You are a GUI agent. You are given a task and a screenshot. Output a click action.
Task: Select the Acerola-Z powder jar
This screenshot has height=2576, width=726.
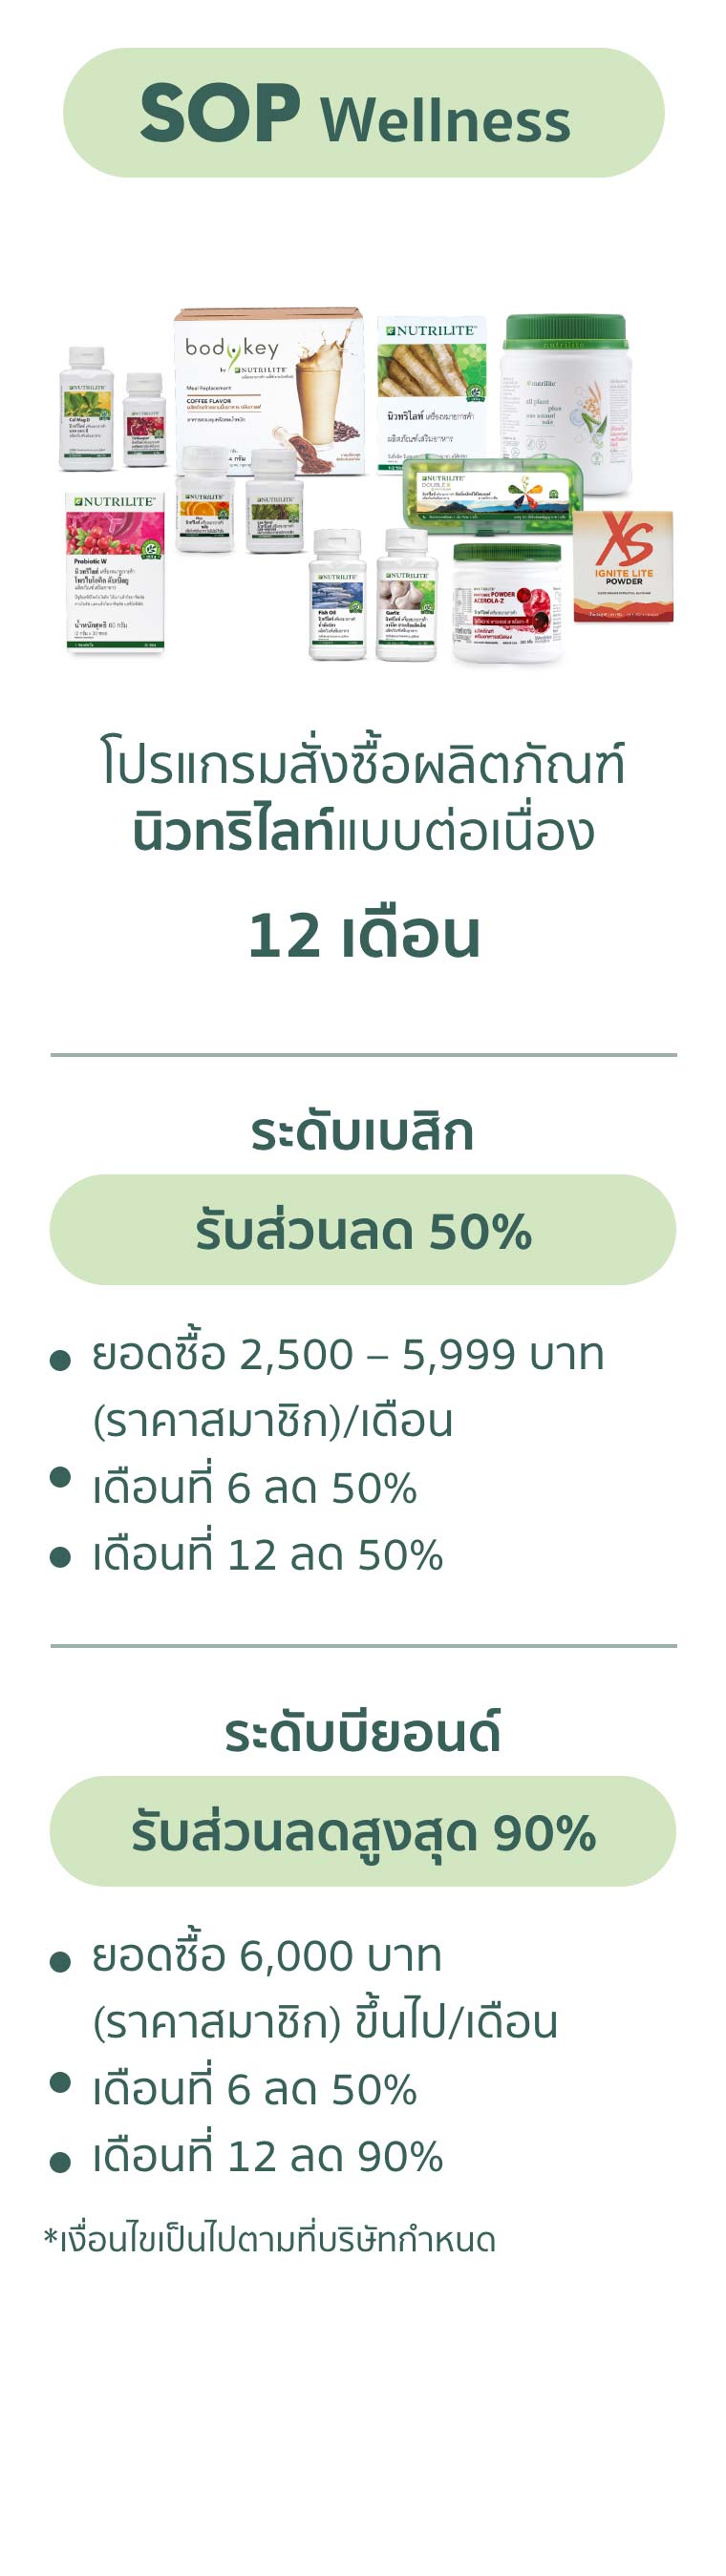pos(506,604)
